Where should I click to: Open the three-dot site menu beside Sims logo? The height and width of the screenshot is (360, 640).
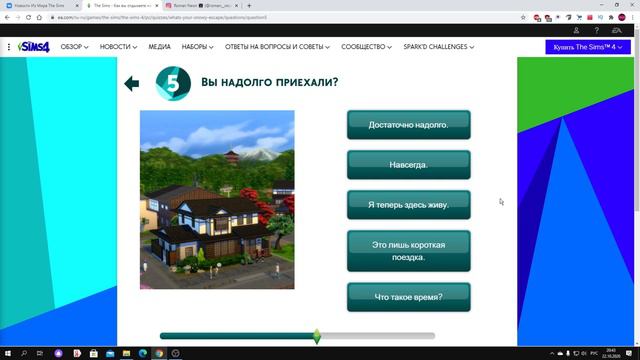pos(9,47)
